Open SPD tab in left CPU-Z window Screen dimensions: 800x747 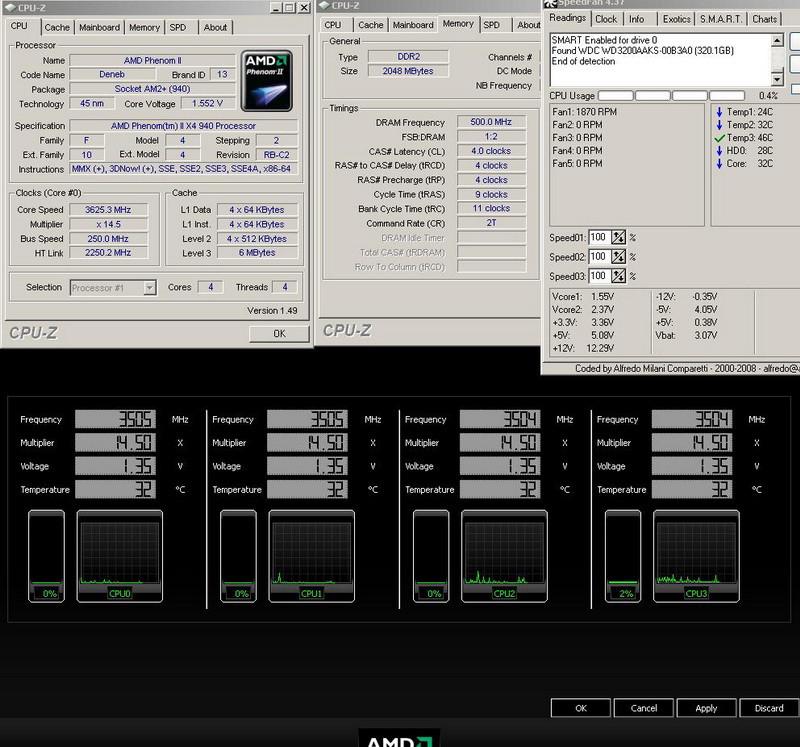(178, 28)
